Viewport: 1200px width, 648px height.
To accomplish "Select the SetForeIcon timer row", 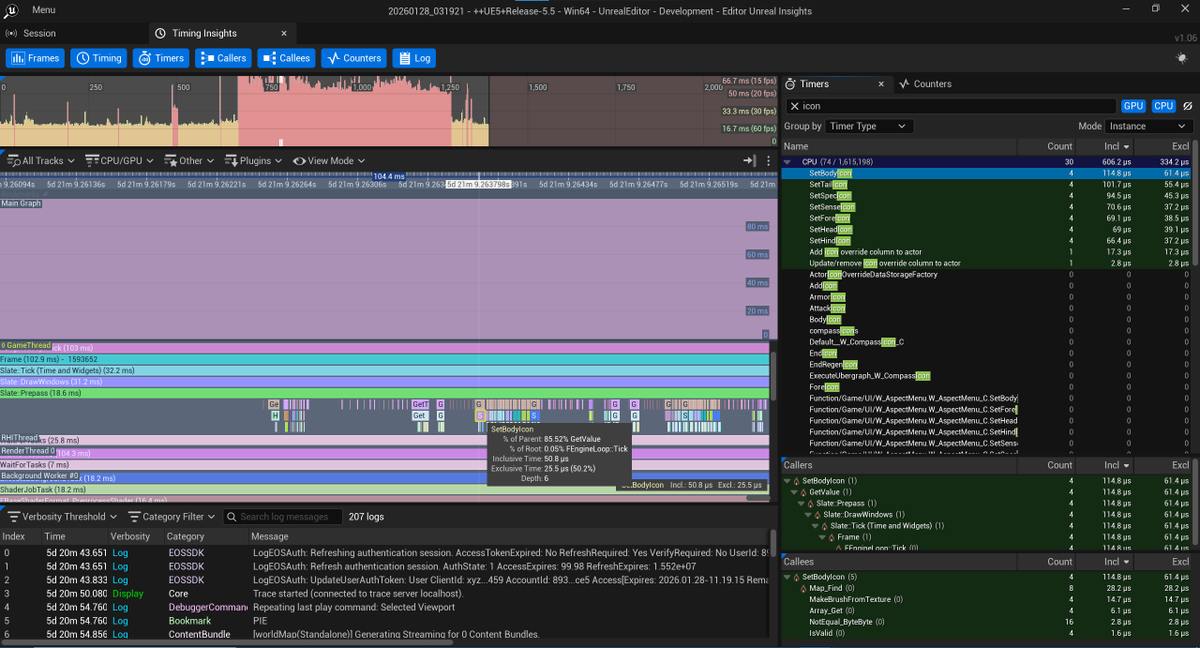I will coord(986,218).
